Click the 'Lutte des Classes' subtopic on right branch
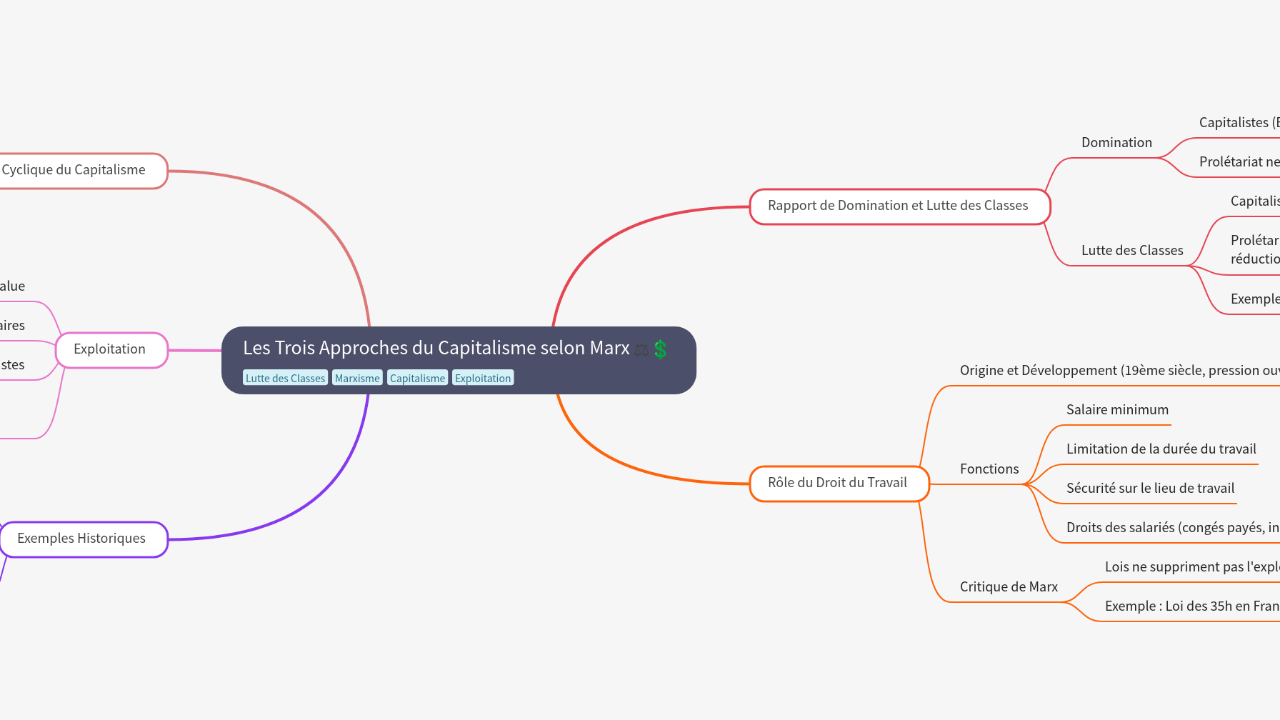1280x720 pixels. 1132,250
